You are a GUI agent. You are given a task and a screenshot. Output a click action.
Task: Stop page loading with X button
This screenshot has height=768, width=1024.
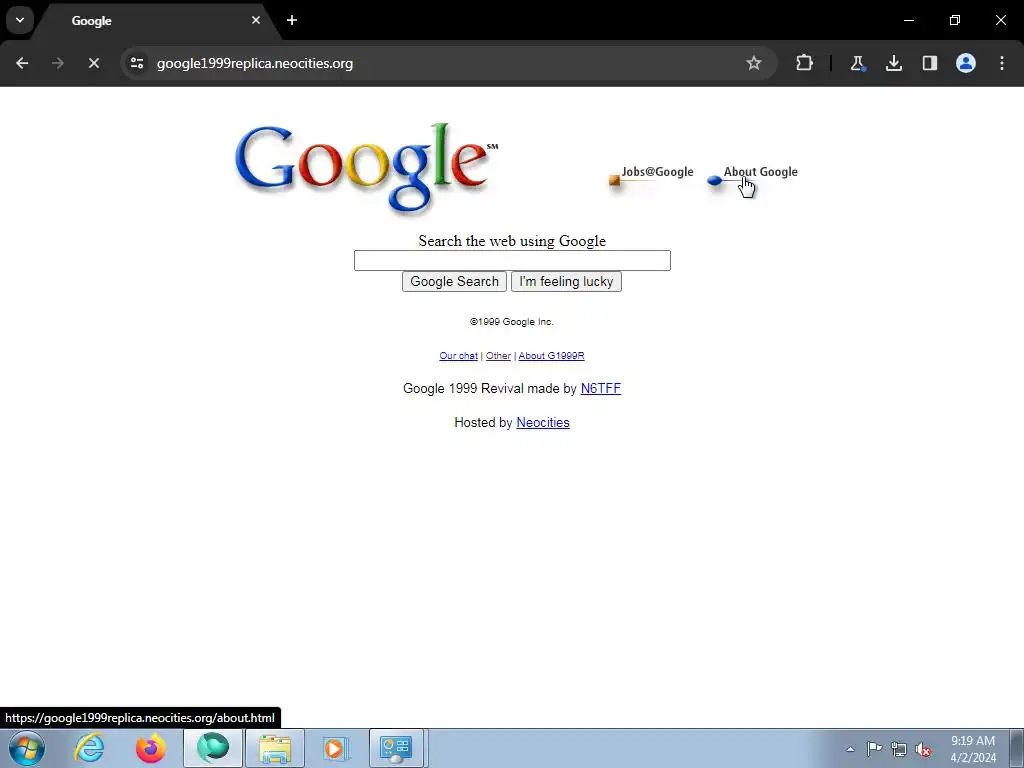pos(93,63)
